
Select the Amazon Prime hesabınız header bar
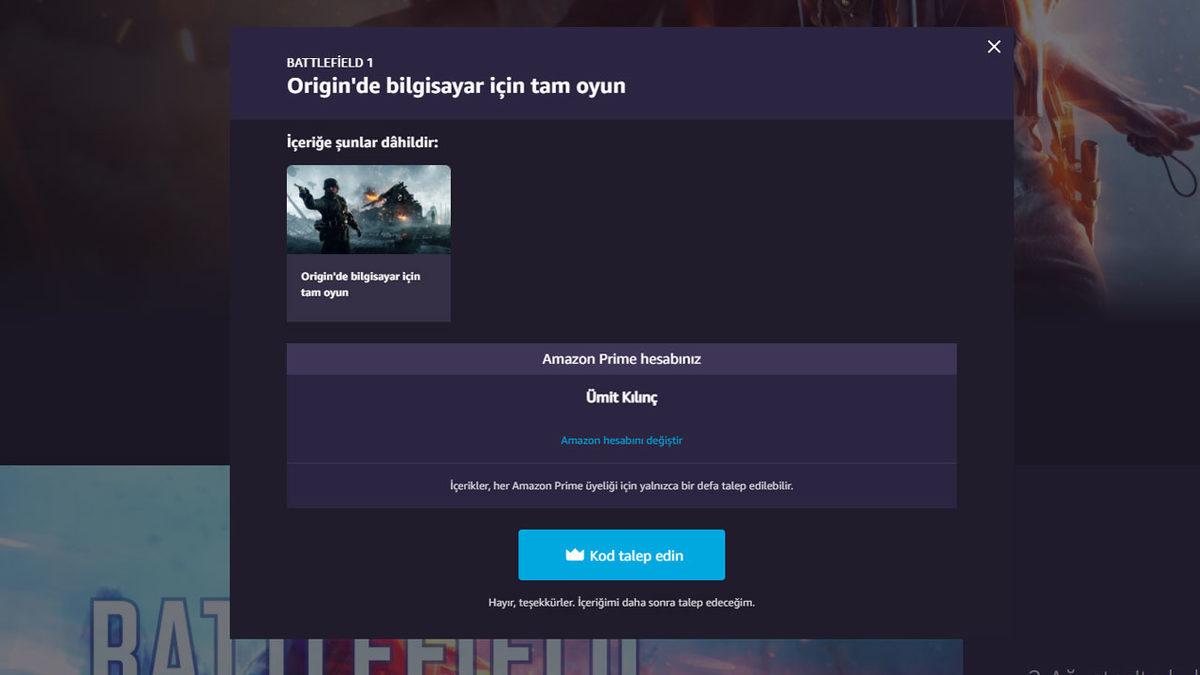click(621, 358)
